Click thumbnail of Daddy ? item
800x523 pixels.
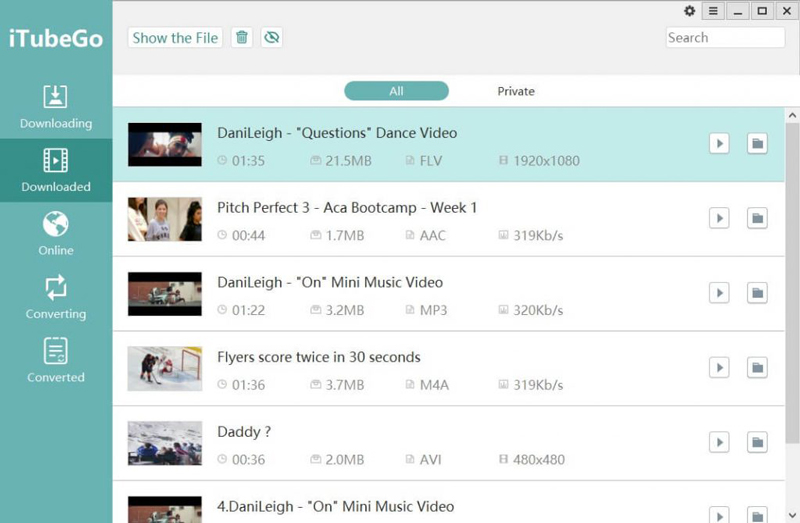[x=165, y=443]
